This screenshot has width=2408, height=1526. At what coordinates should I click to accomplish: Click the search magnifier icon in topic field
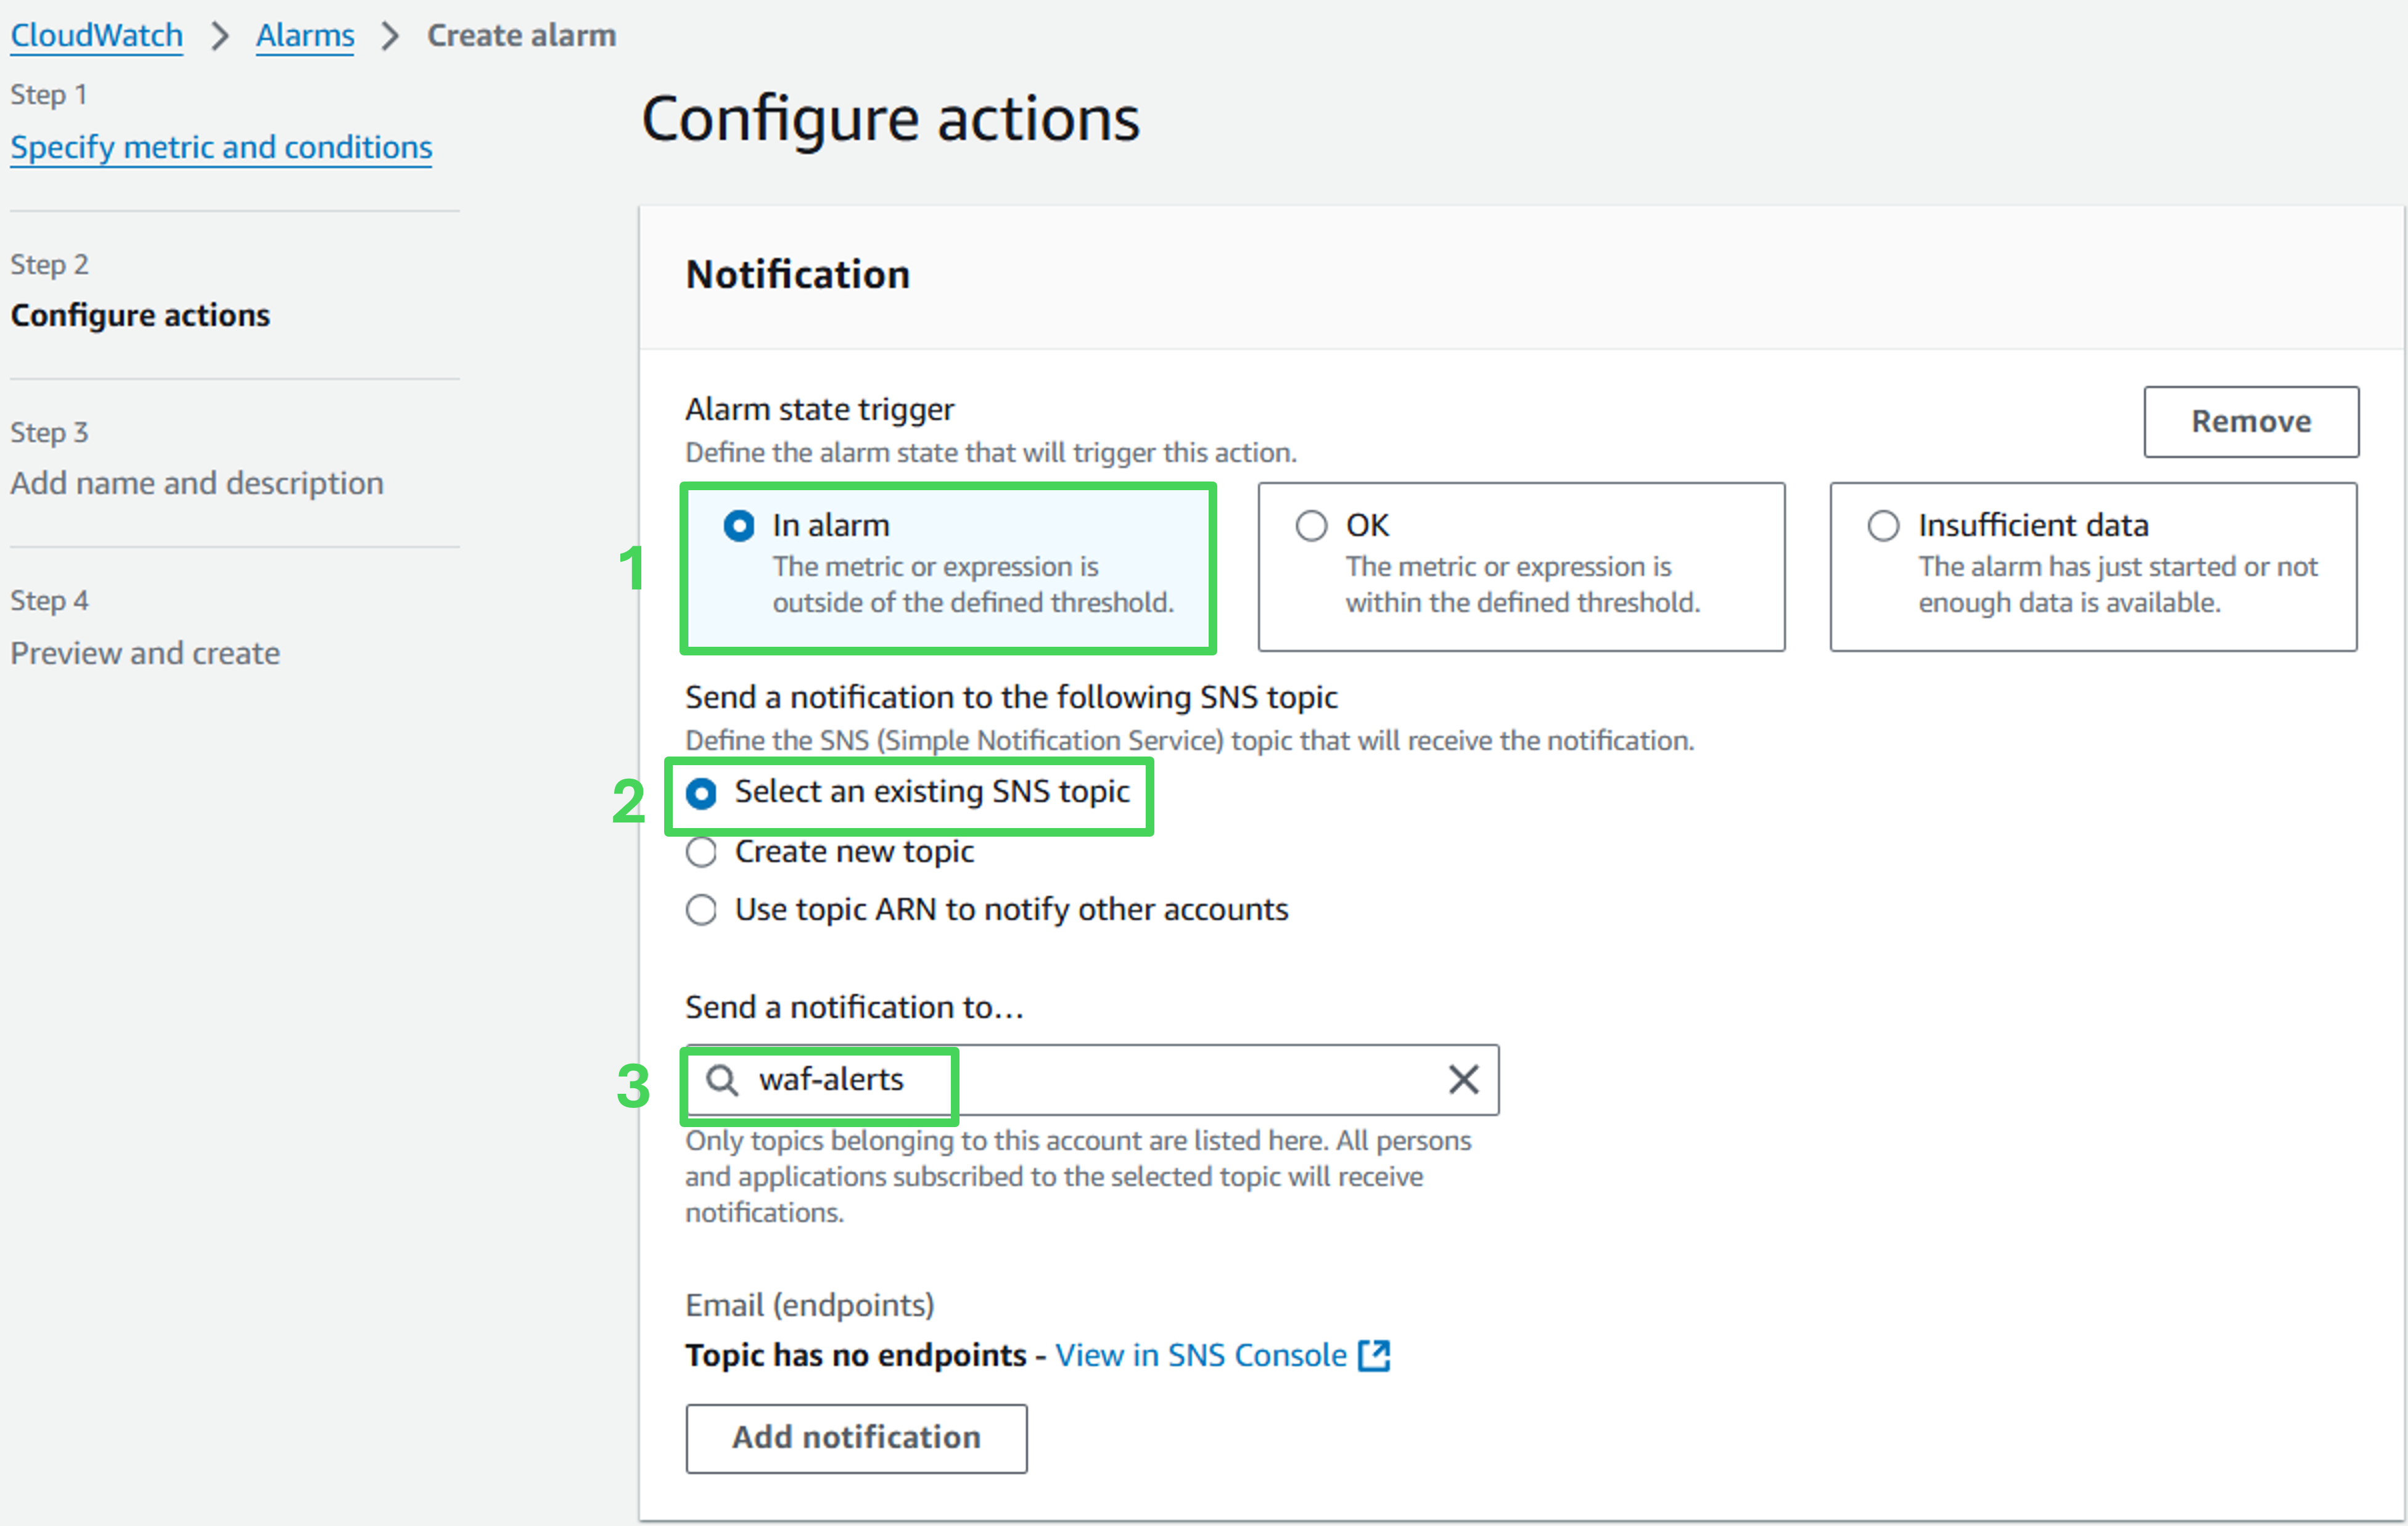(x=721, y=1080)
